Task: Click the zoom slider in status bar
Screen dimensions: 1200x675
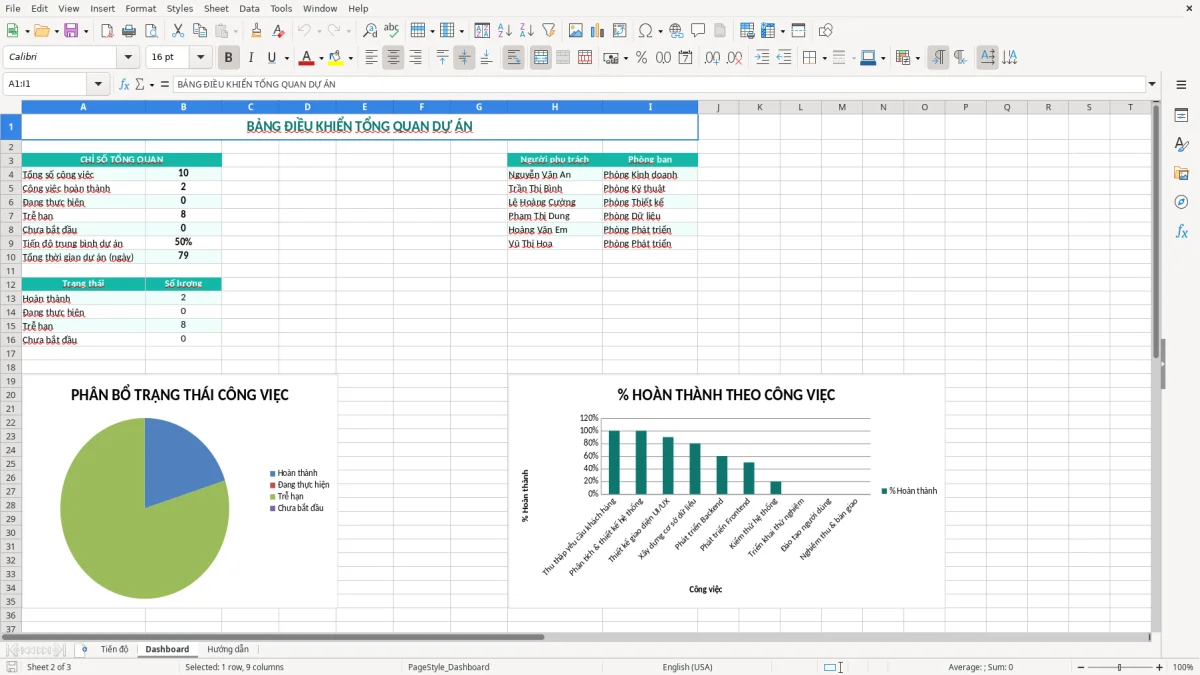Action: pos(1119,667)
